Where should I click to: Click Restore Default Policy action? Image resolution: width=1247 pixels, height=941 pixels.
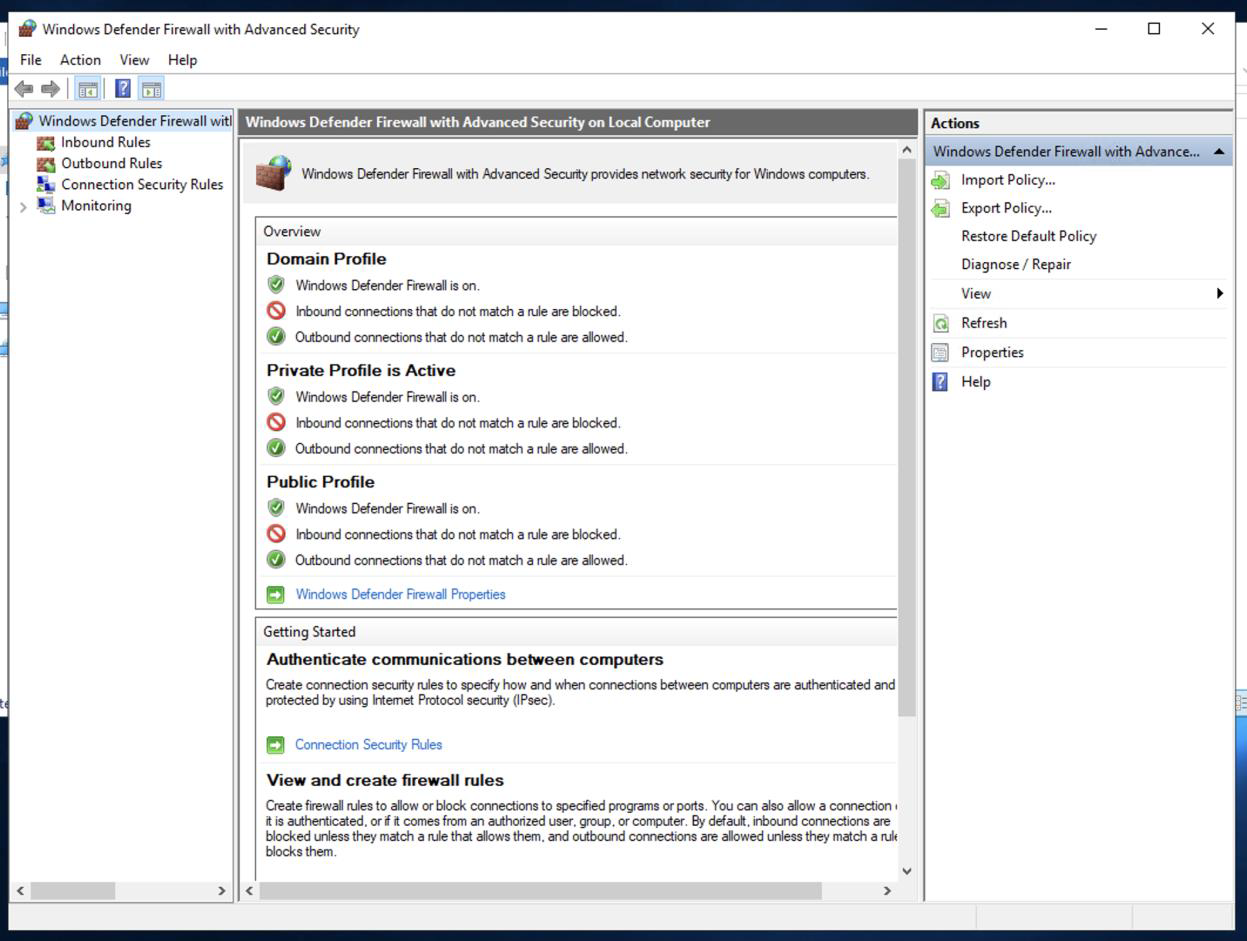(x=1029, y=237)
